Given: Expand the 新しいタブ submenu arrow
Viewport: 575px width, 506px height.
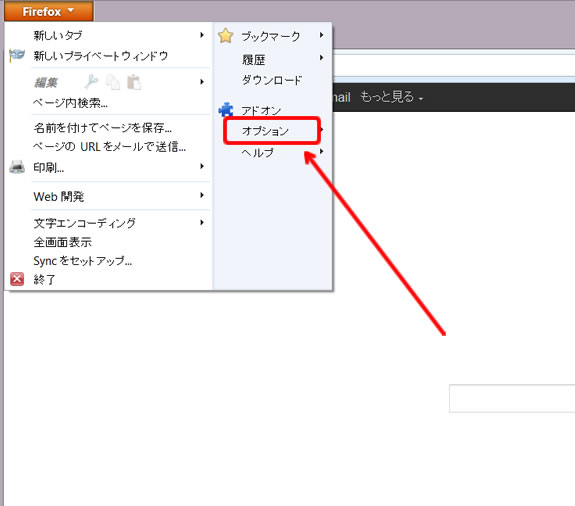Looking at the screenshot, I should point(202,35).
